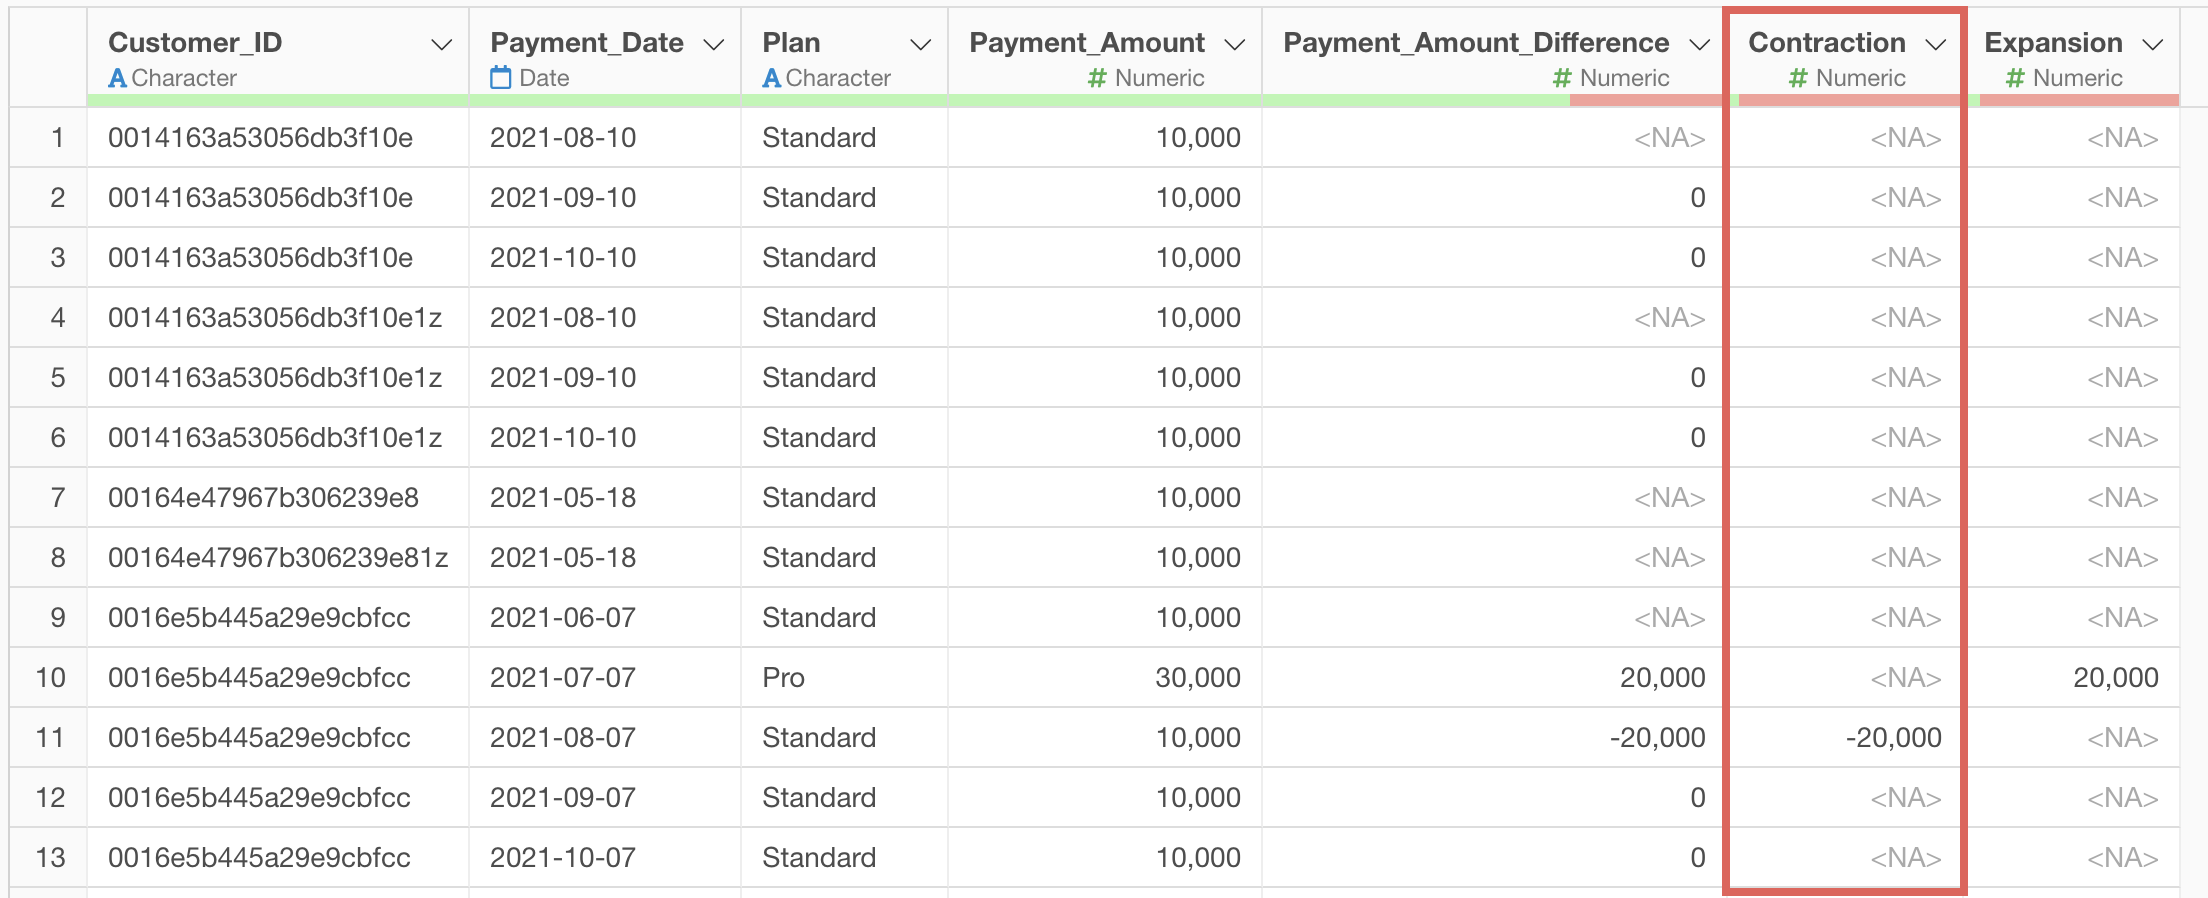Click the Numeric hash icon under Expansion
Image resolution: width=2208 pixels, height=898 pixels.
[2015, 78]
